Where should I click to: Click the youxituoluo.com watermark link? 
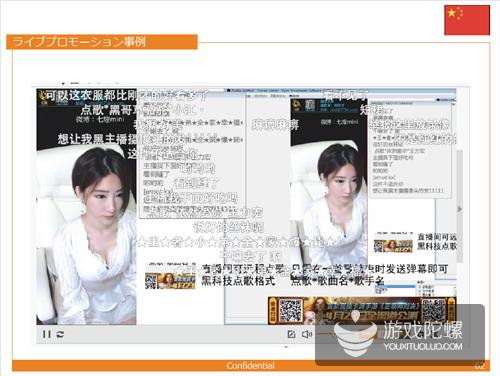click(423, 347)
